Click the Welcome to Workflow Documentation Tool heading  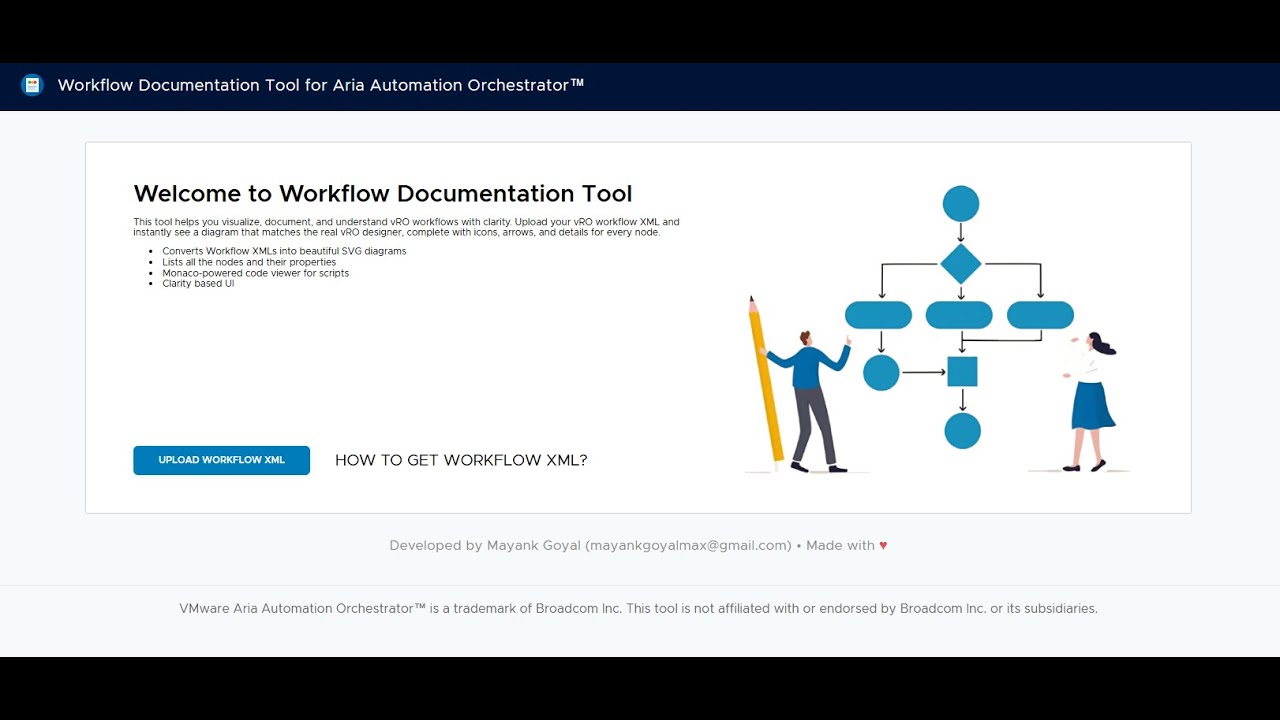[383, 193]
